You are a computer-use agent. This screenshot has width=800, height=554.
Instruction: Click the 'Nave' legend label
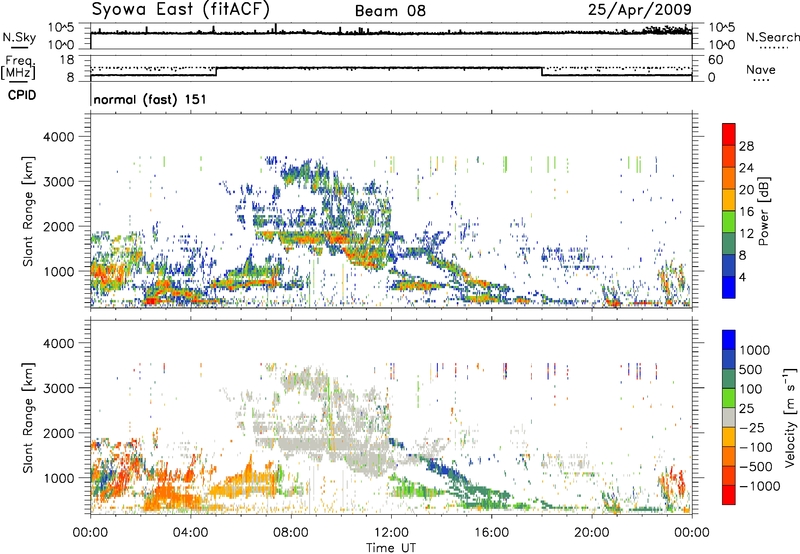tap(760, 69)
